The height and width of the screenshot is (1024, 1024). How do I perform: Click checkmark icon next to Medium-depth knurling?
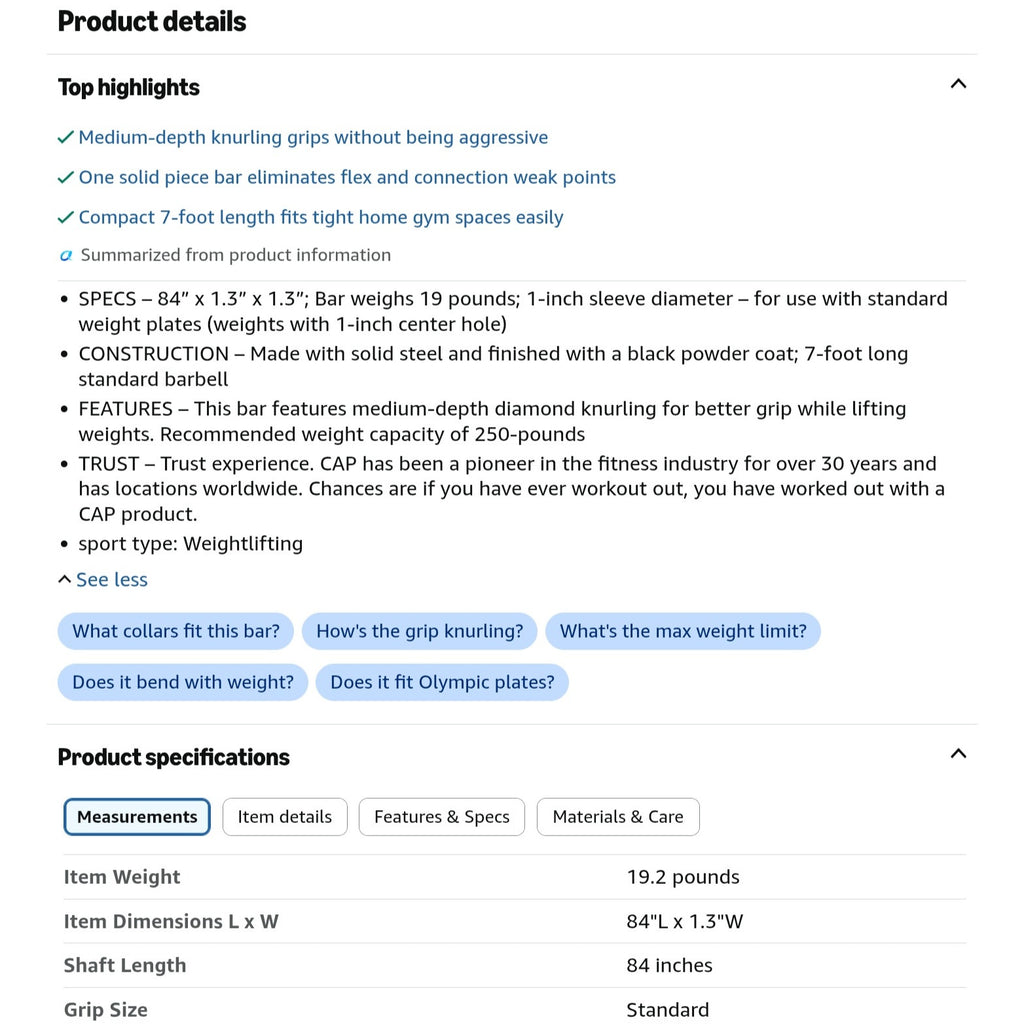click(66, 138)
